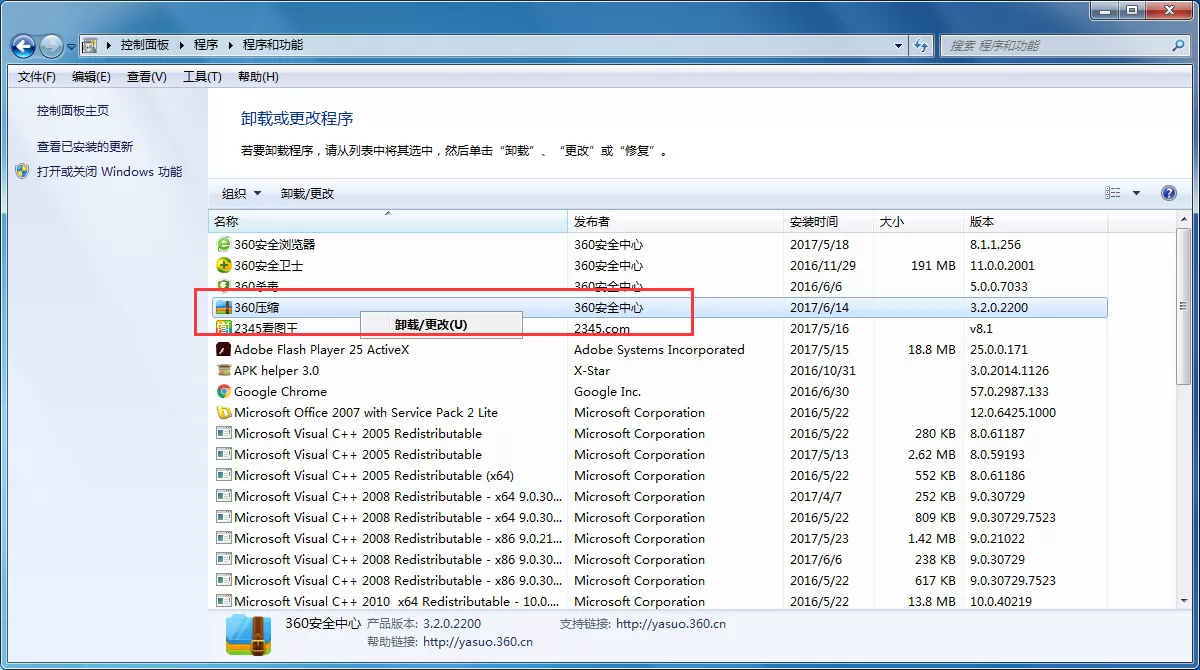
Task: Click version 8.1.1.256 cell
Action: [995, 245]
